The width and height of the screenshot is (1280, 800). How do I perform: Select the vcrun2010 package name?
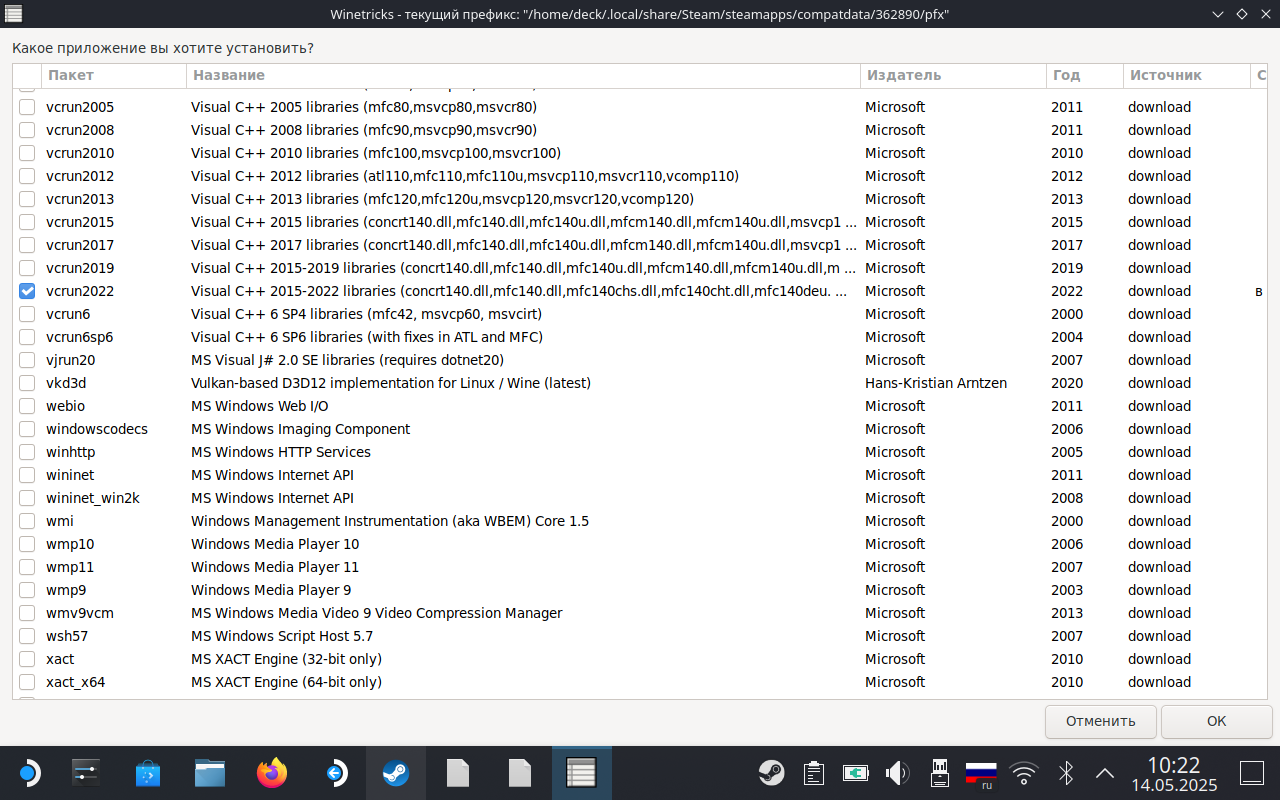[80, 153]
